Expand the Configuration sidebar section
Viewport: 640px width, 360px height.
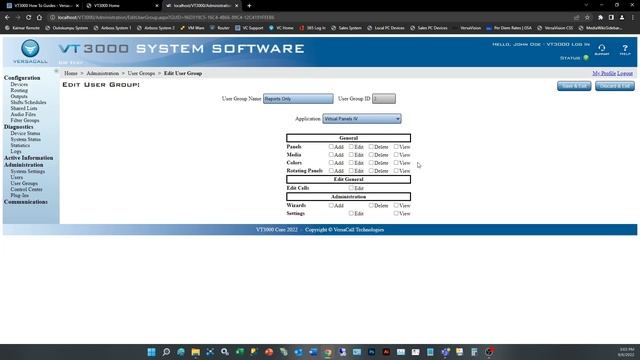click(22, 78)
